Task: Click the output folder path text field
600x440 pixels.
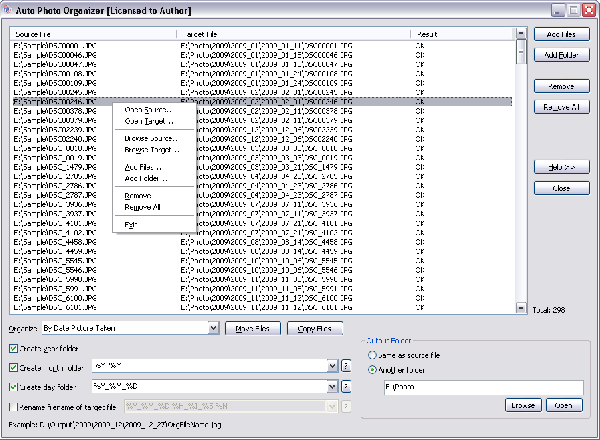Action: pyautogui.click(x=475, y=387)
